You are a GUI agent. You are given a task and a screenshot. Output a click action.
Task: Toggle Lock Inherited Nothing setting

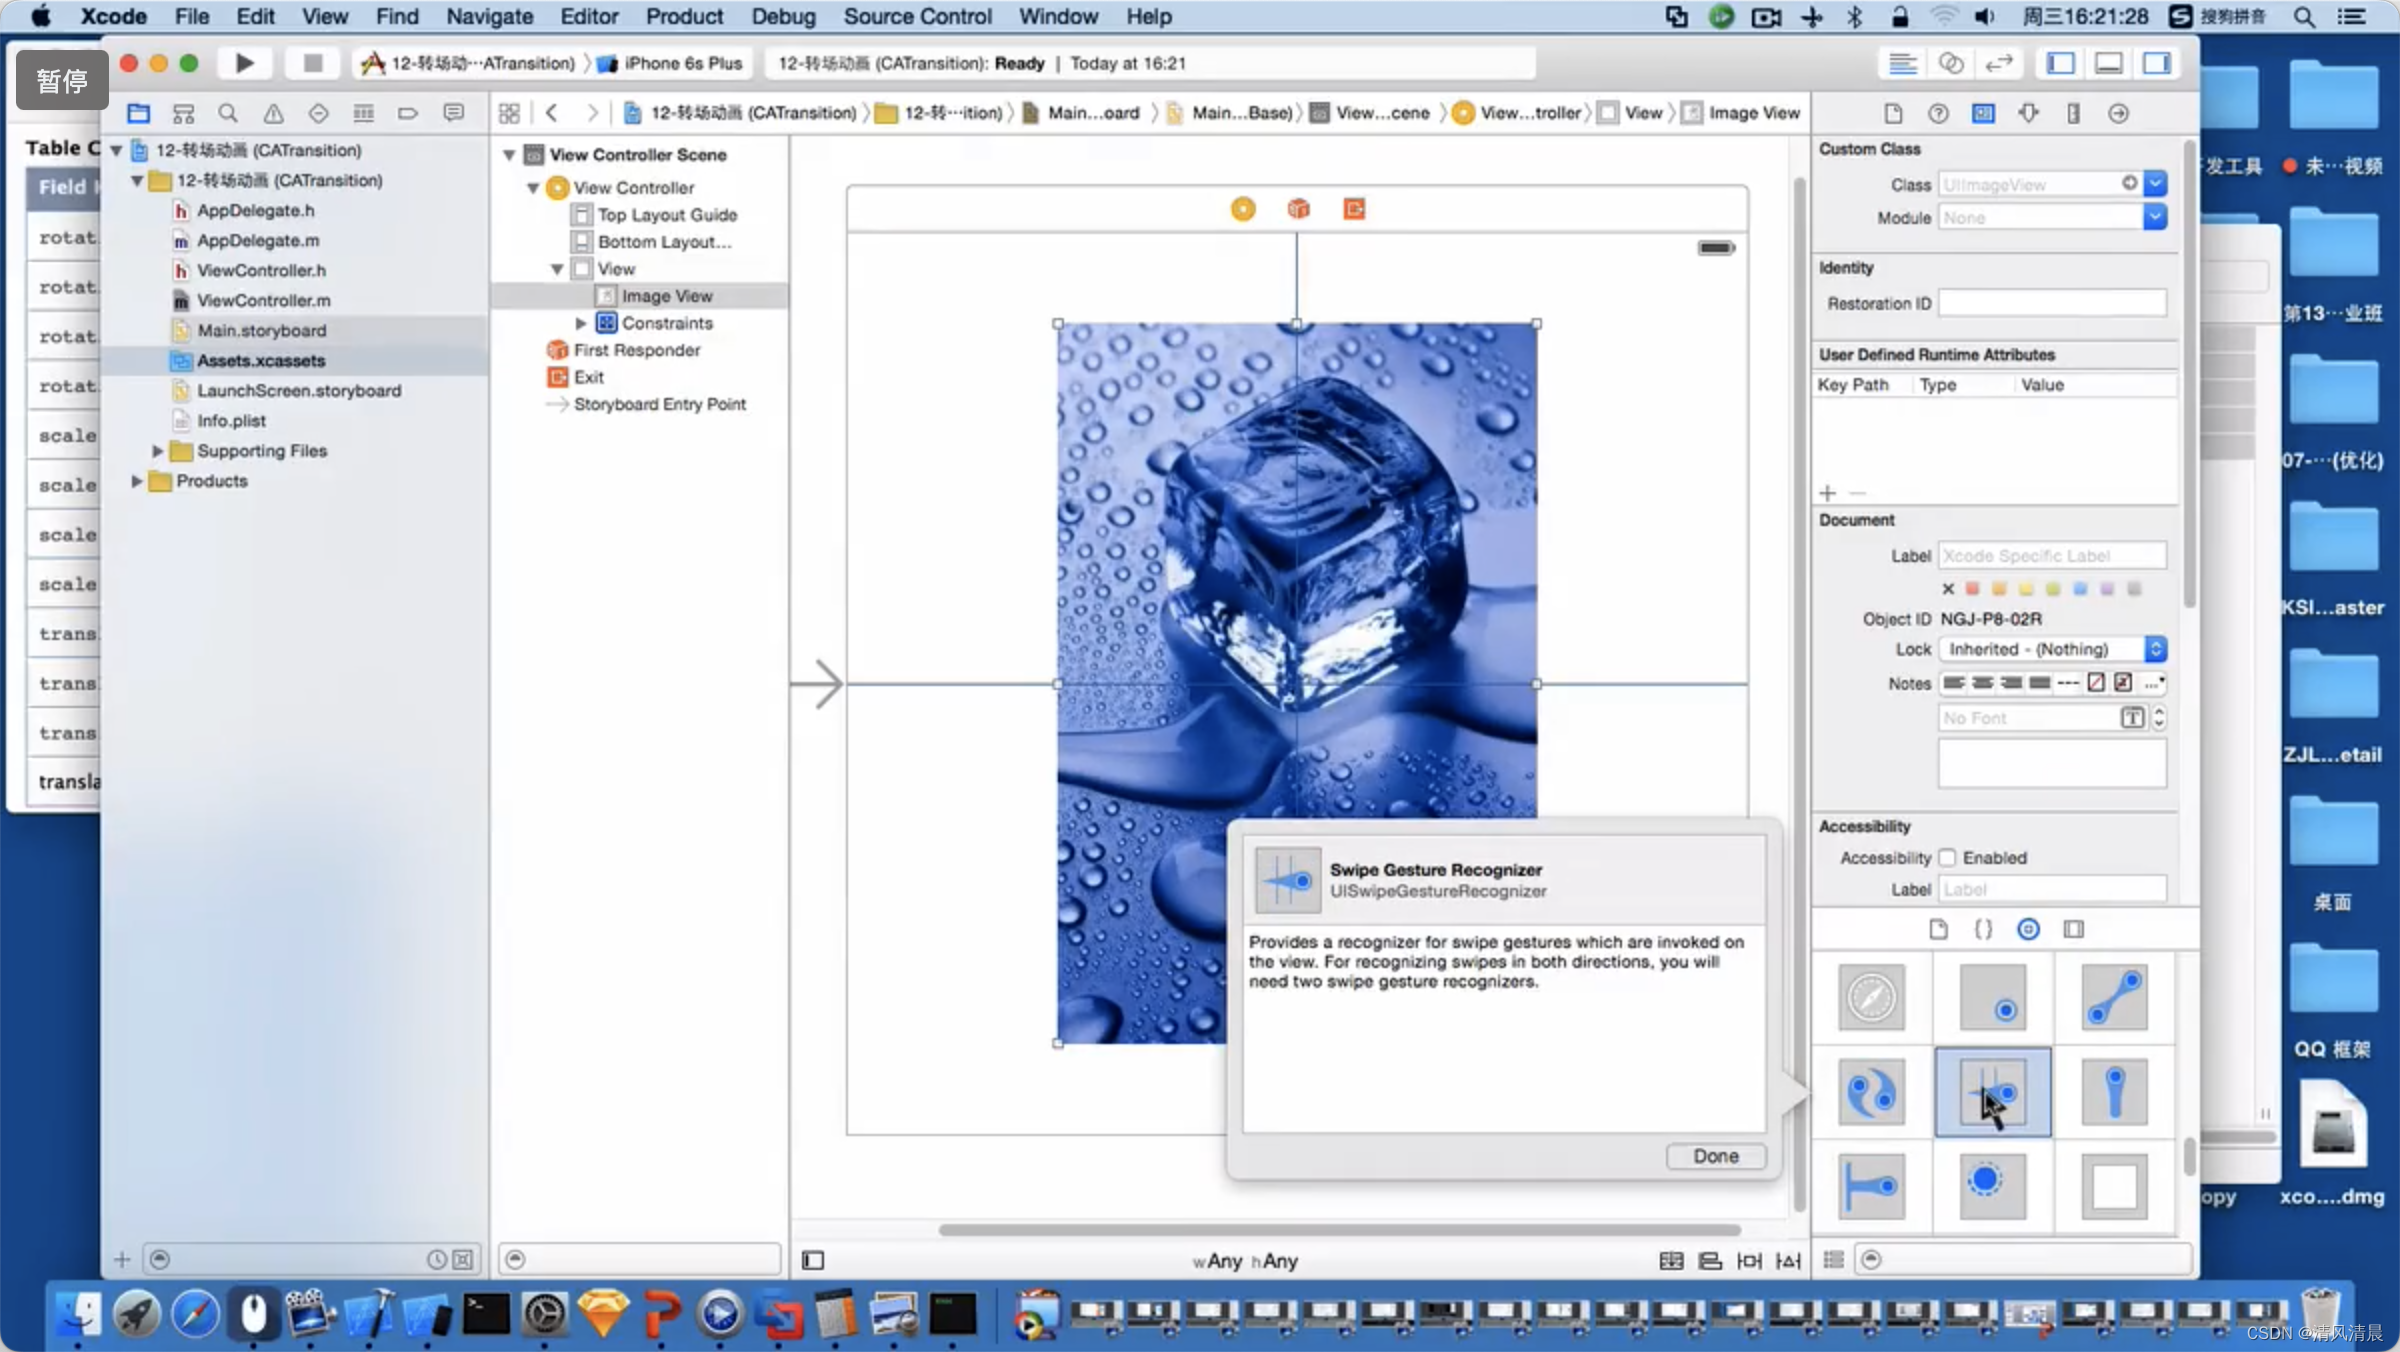click(x=2154, y=648)
